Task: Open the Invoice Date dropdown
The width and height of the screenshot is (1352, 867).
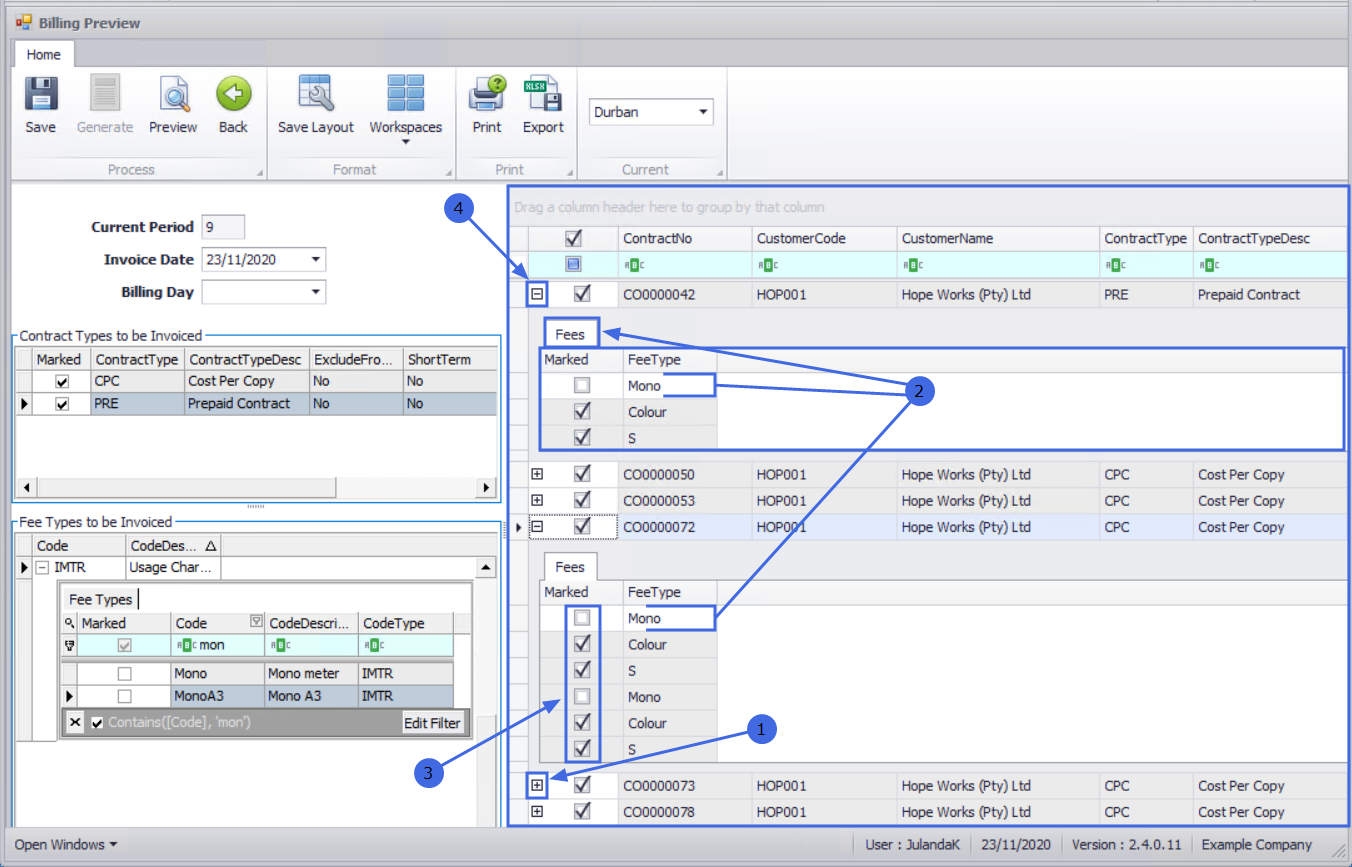Action: [316, 260]
